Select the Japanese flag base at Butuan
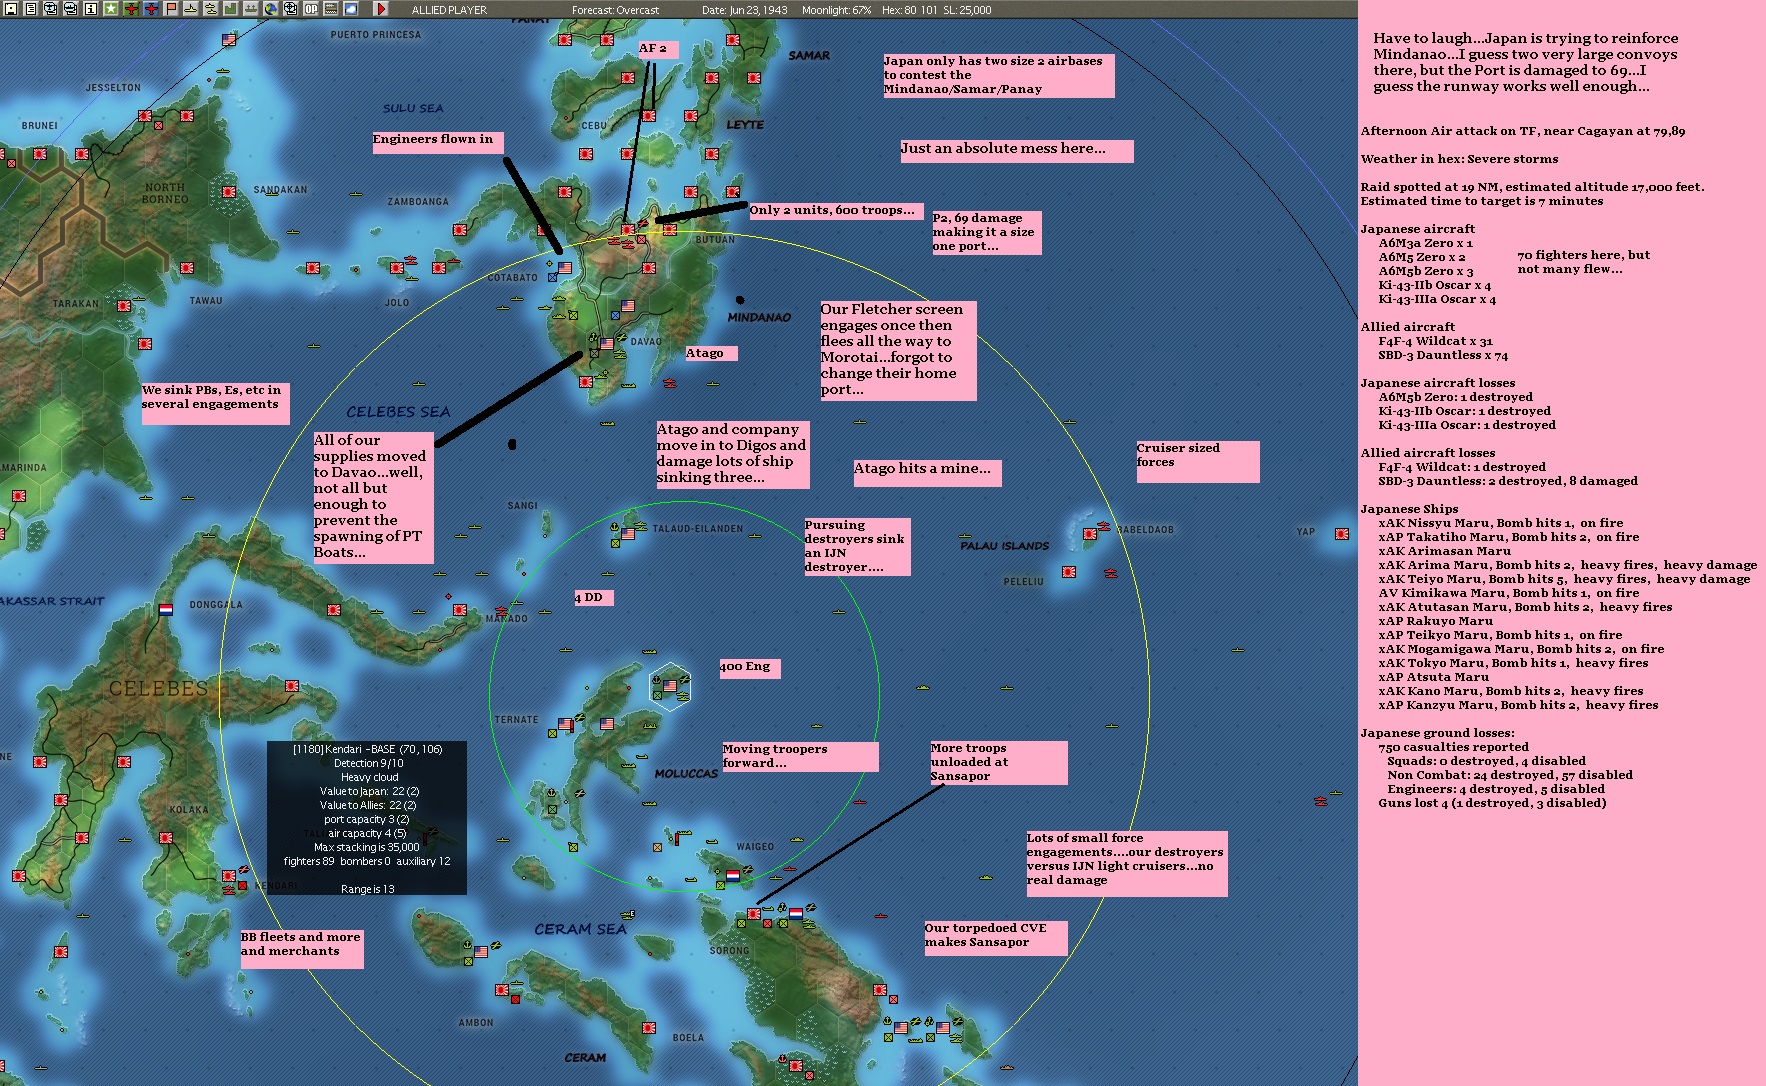The image size is (1766, 1086). click(x=670, y=230)
